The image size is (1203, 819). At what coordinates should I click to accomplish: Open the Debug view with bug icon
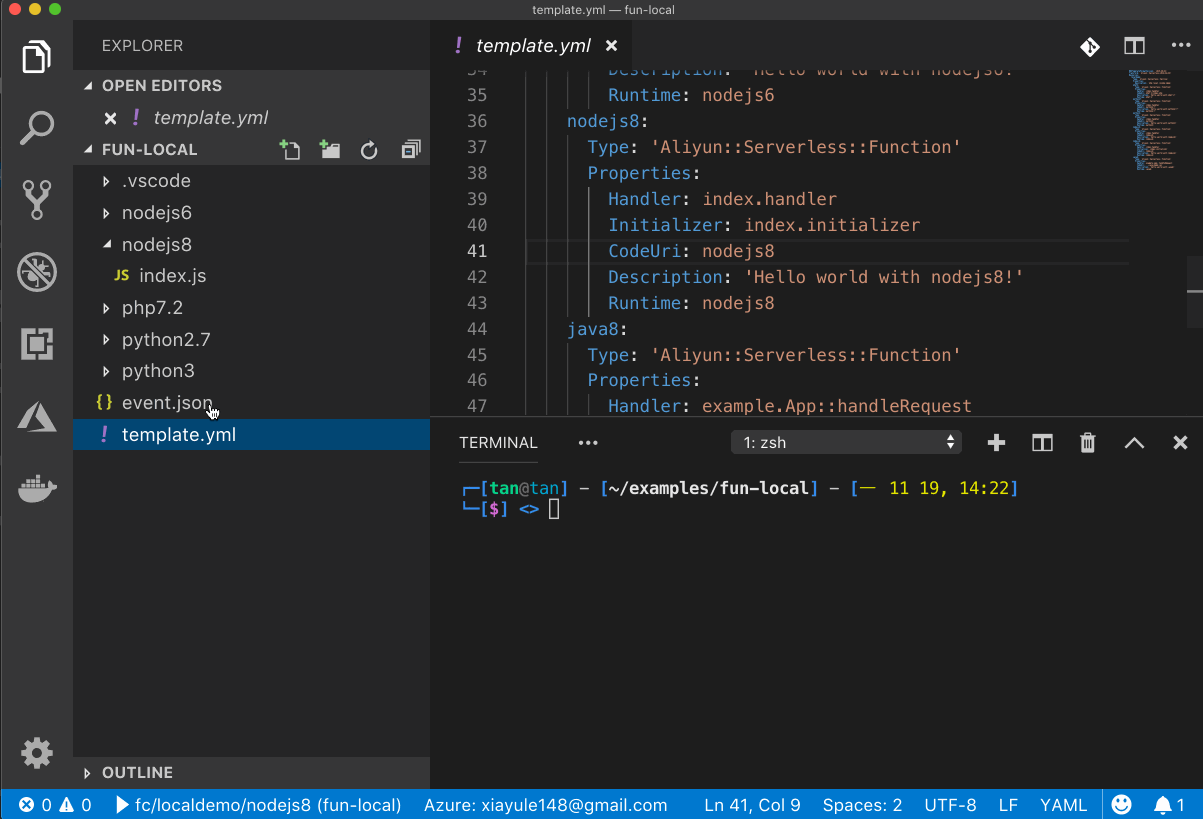click(37, 271)
